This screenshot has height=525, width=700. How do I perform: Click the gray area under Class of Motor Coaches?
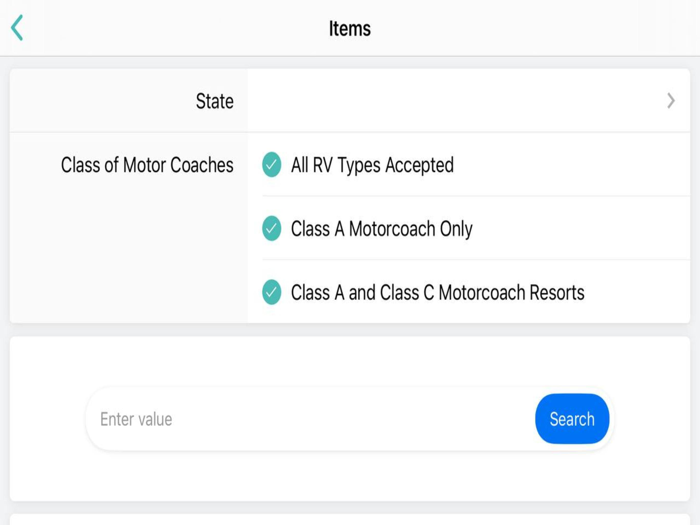click(x=130, y=260)
